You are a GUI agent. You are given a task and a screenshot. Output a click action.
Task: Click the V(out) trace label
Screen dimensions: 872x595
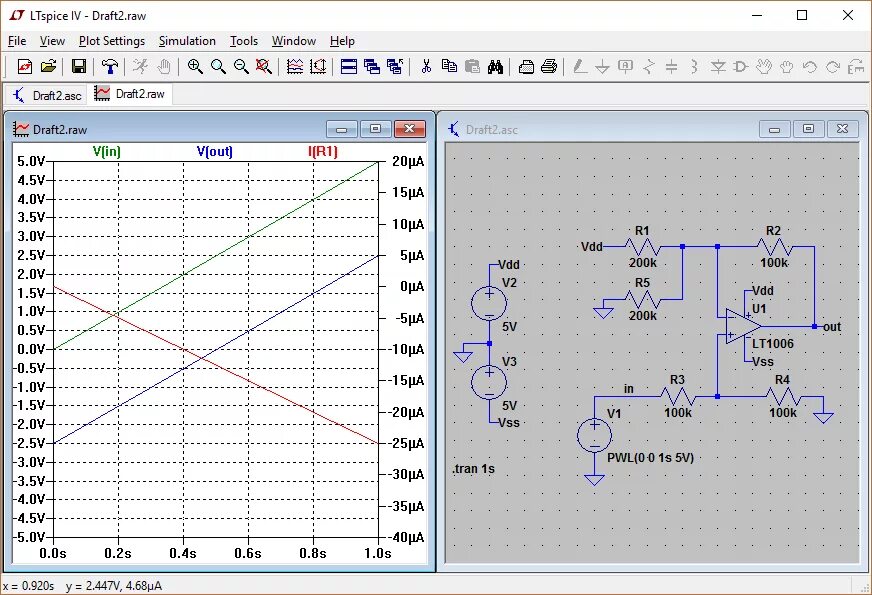point(215,151)
